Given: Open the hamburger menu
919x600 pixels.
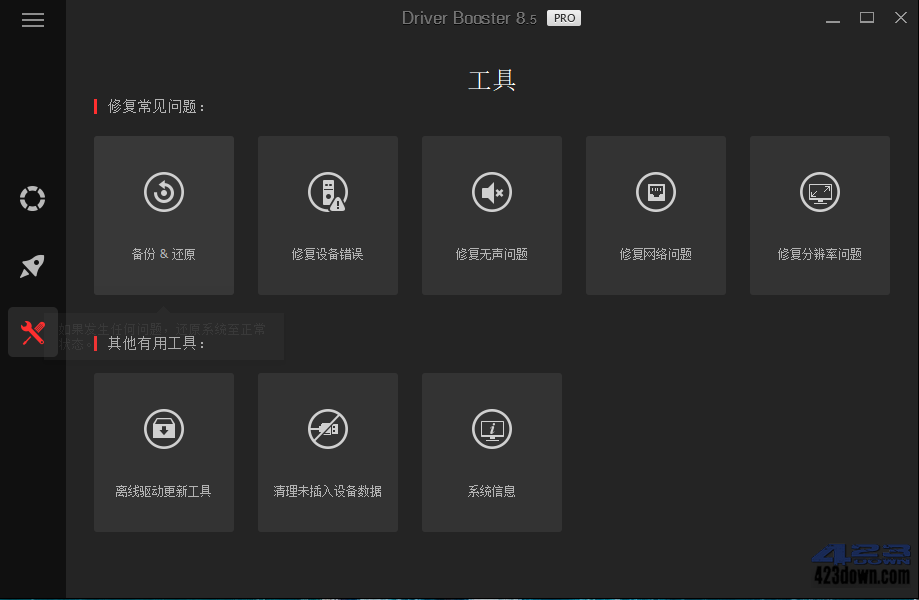Looking at the screenshot, I should tap(33, 20).
